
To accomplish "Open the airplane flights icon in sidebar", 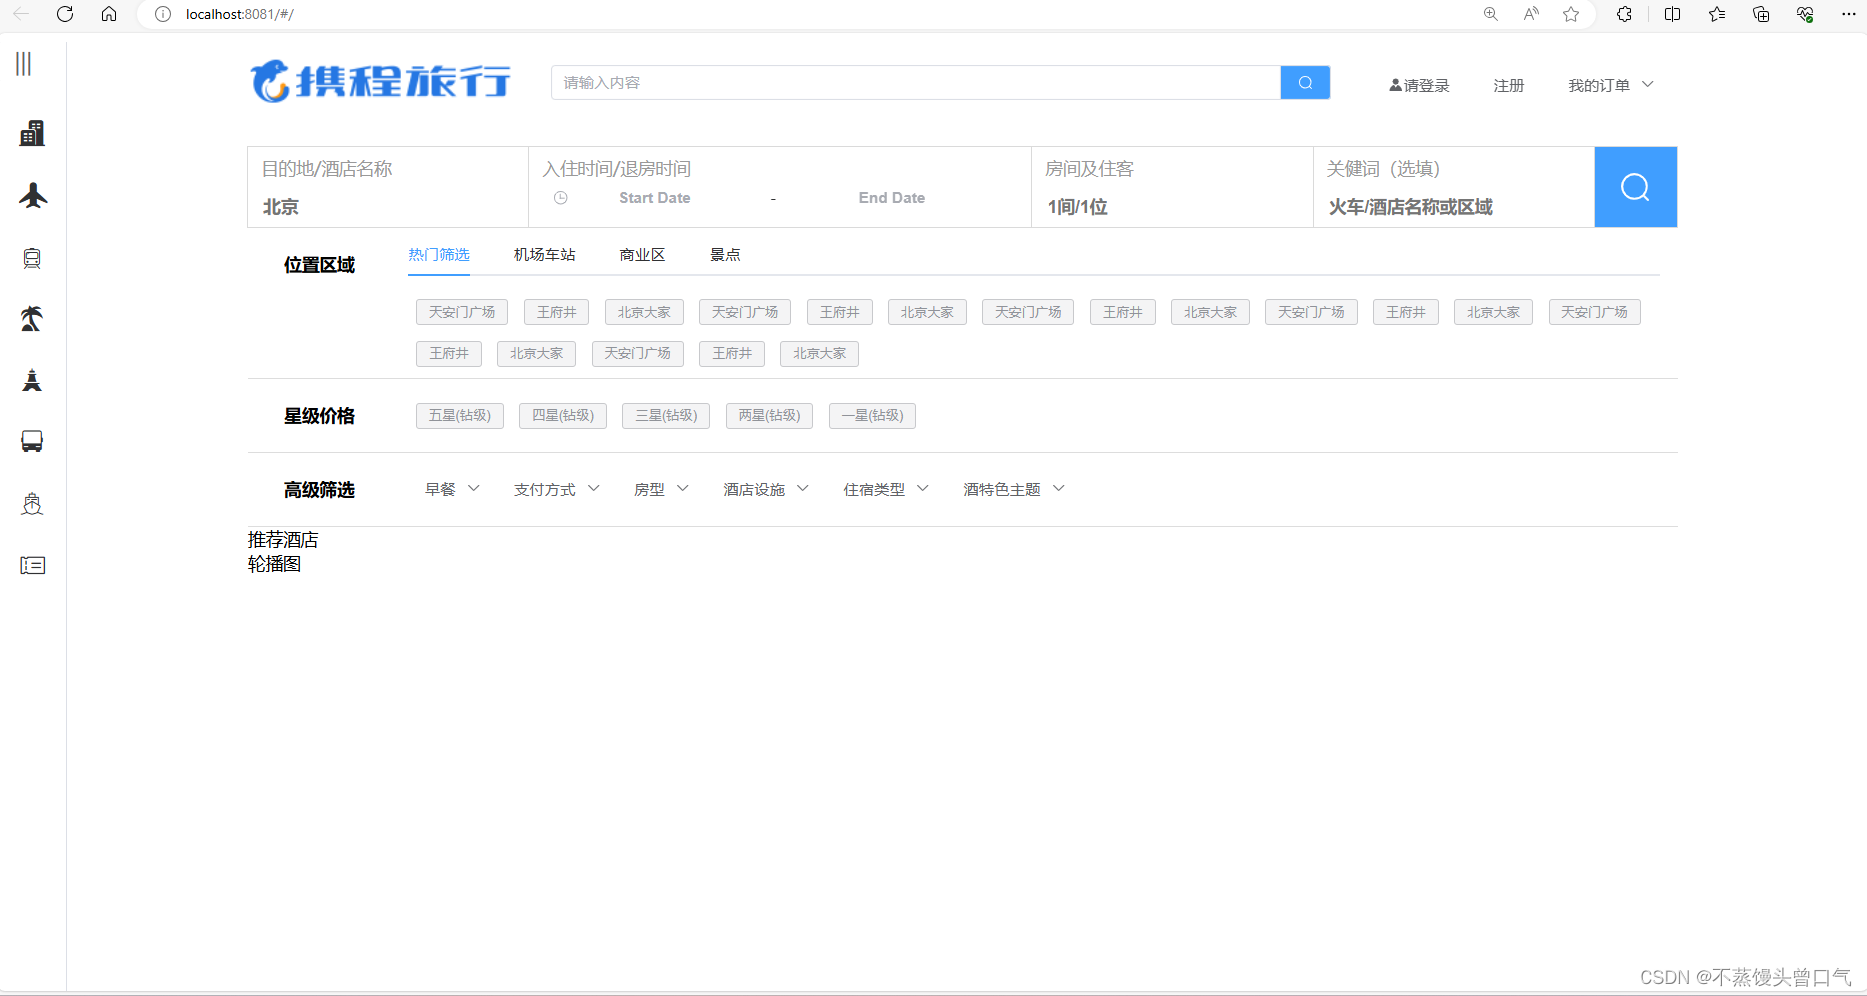I will pyautogui.click(x=33, y=195).
